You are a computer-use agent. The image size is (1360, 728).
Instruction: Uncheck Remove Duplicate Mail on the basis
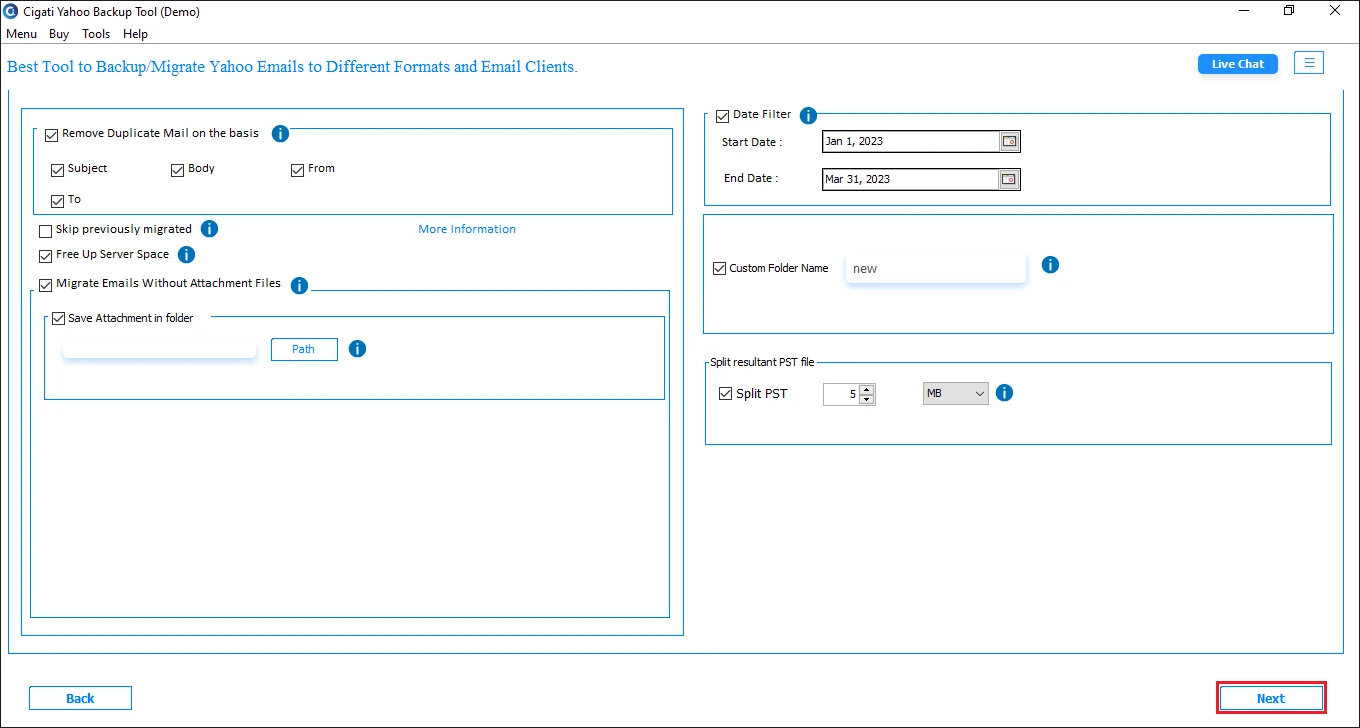(x=52, y=135)
